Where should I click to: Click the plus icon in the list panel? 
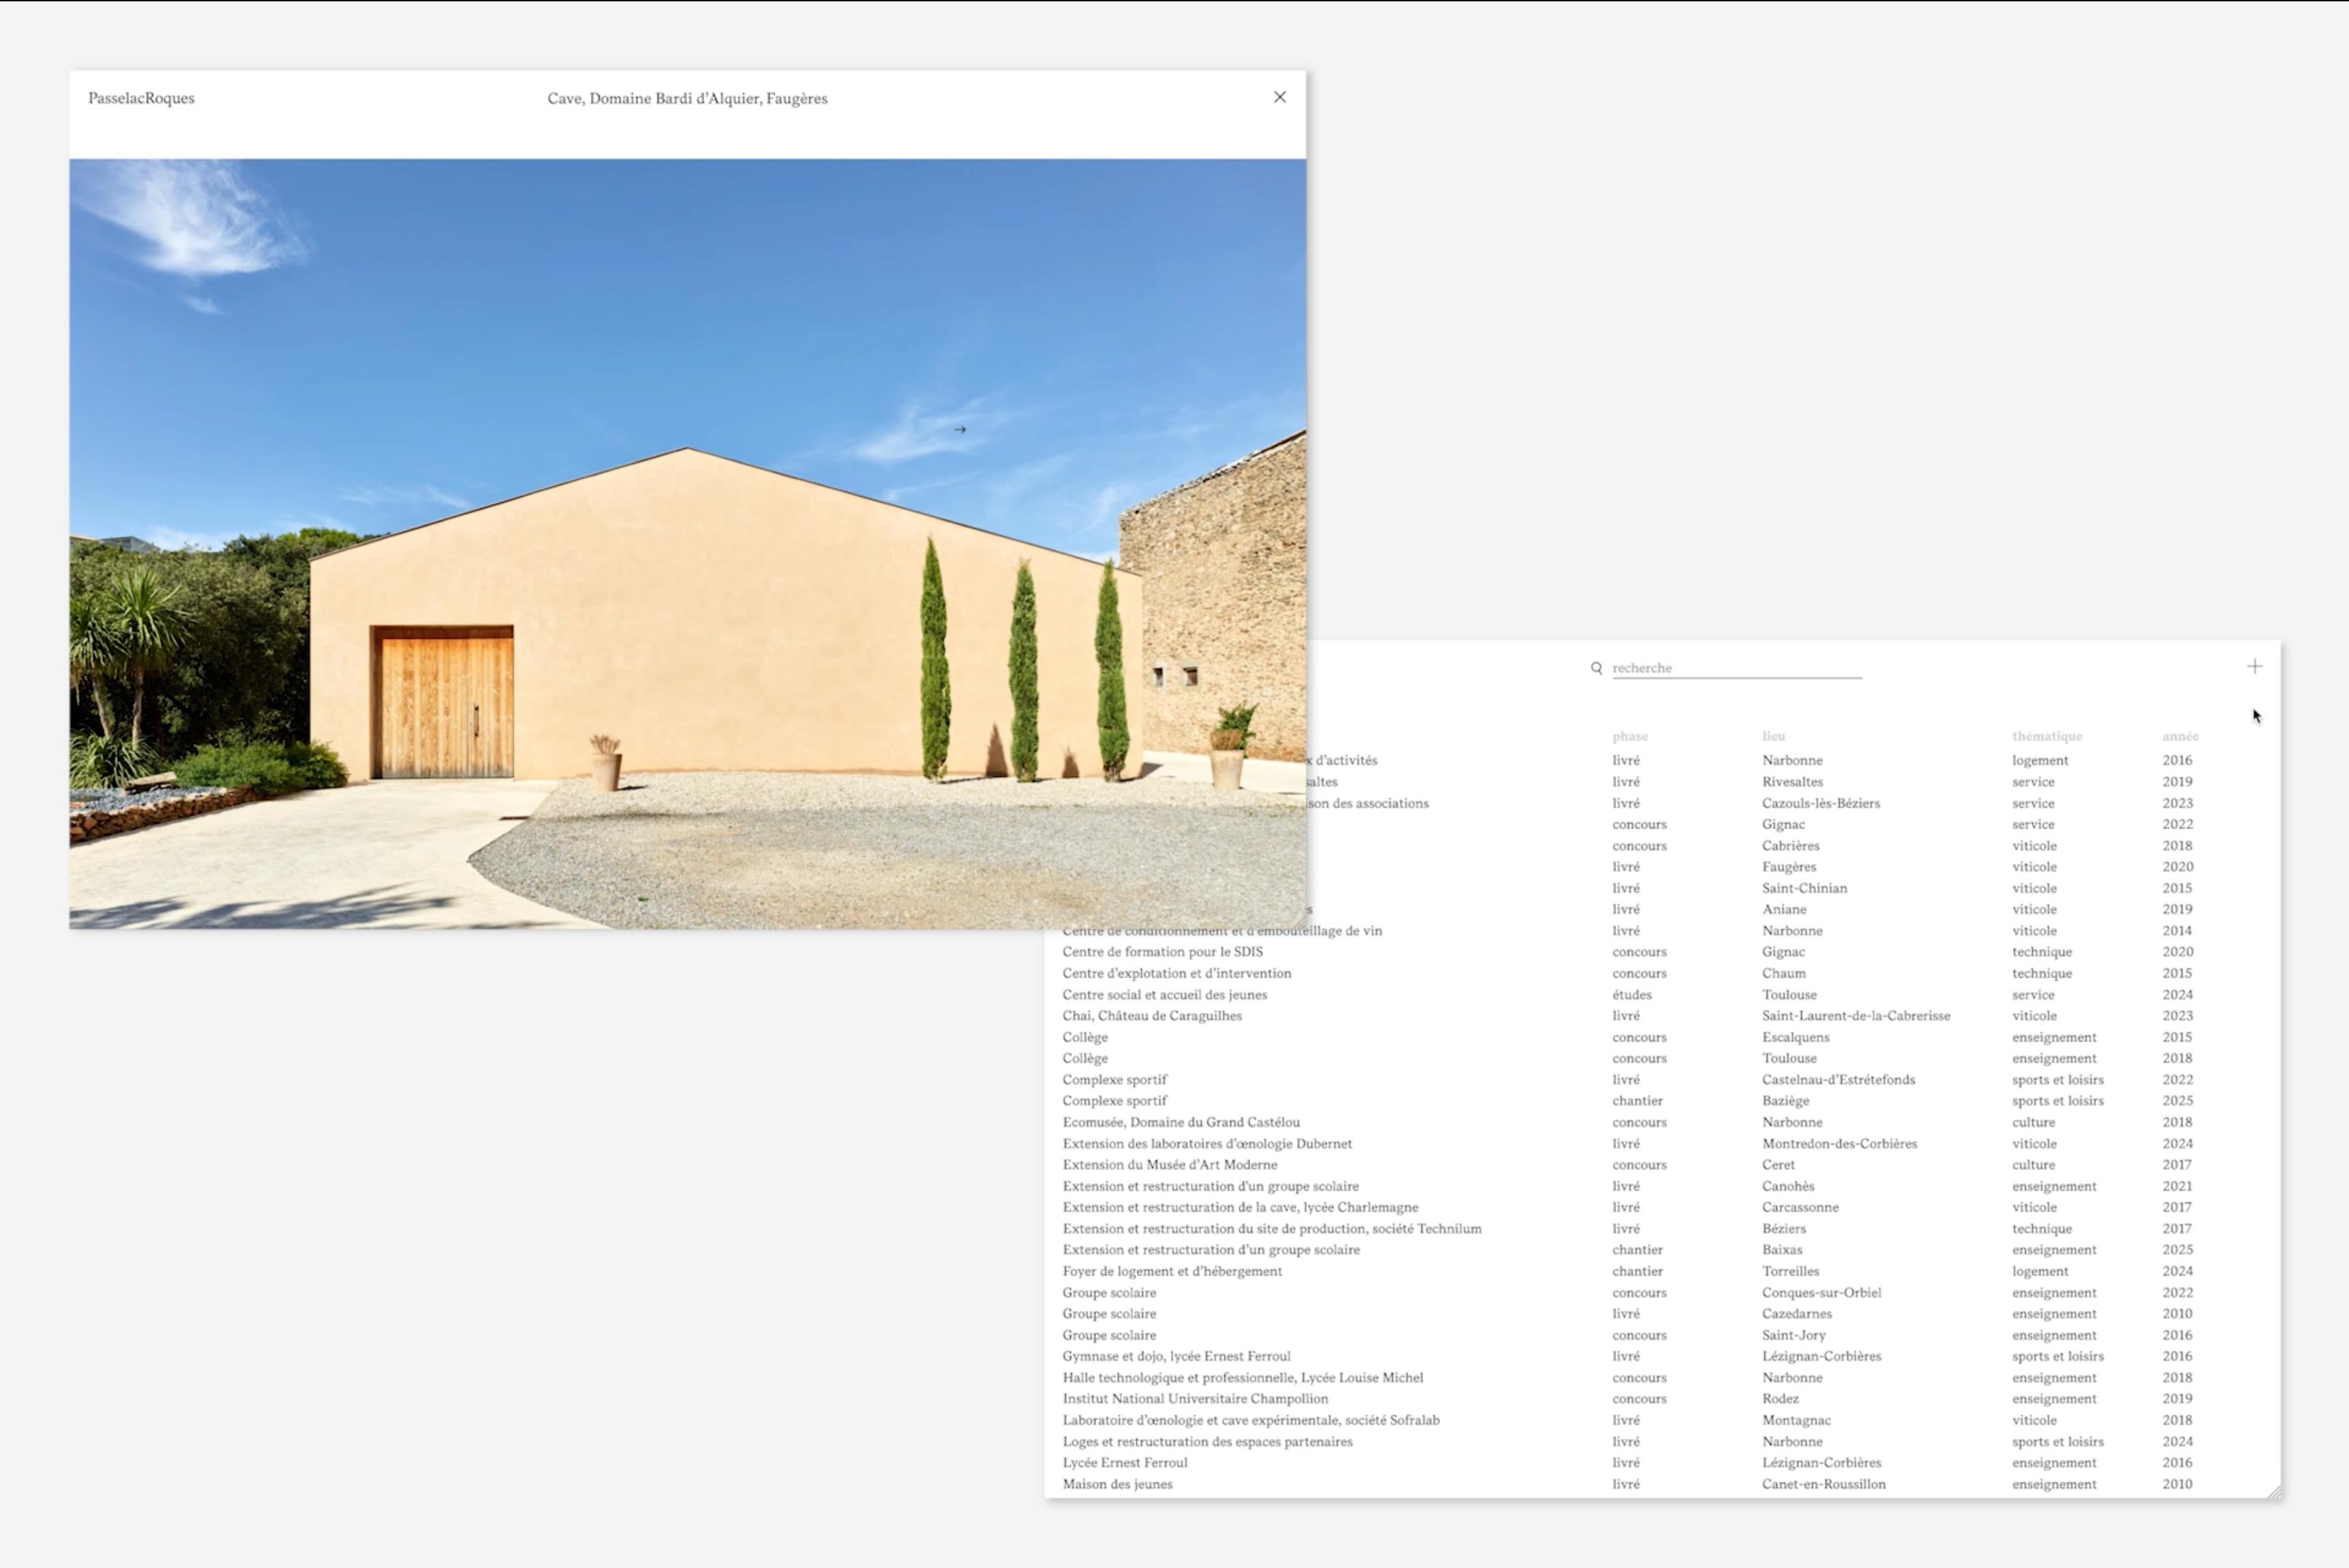(2254, 666)
